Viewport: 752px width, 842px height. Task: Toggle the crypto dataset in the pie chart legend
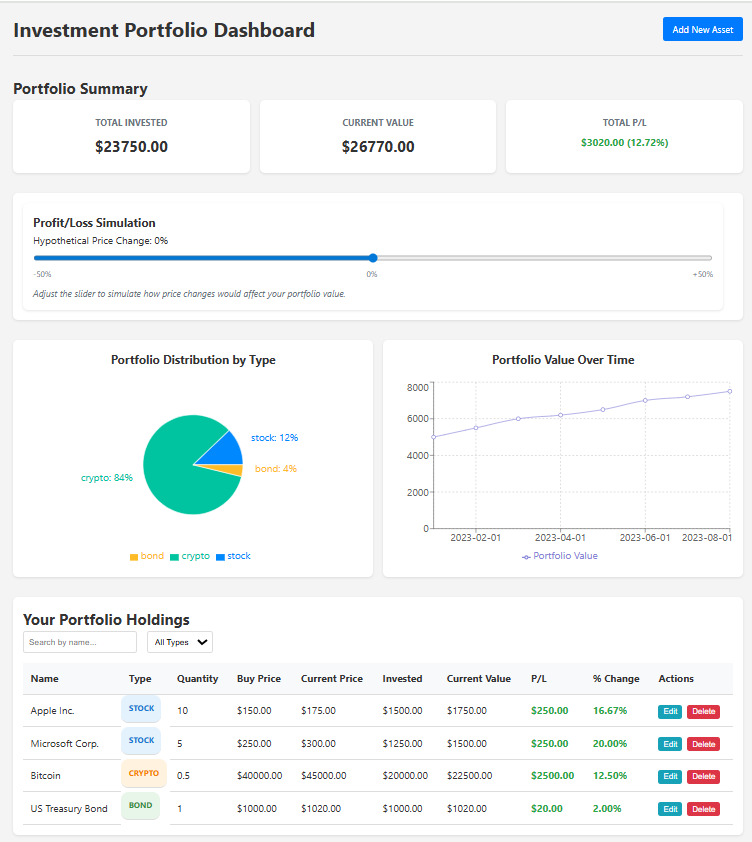188,555
